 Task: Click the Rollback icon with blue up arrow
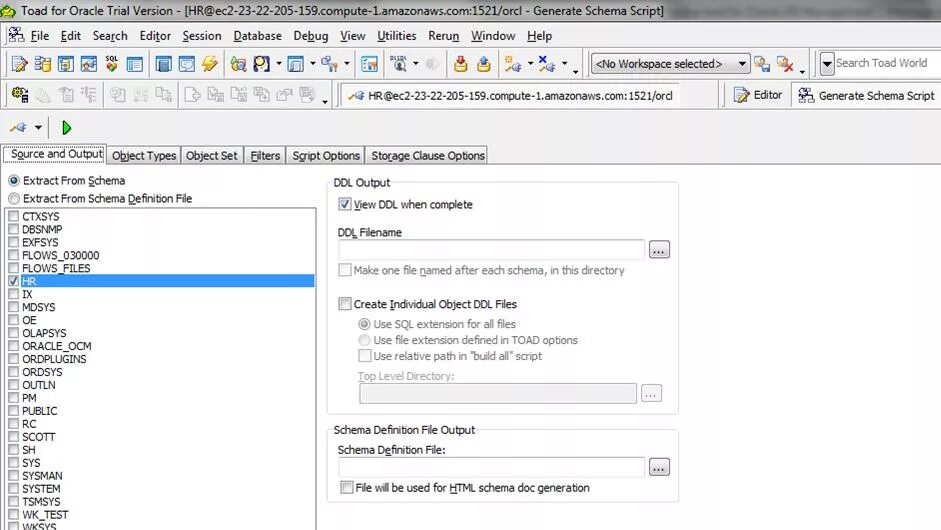[x=484, y=64]
